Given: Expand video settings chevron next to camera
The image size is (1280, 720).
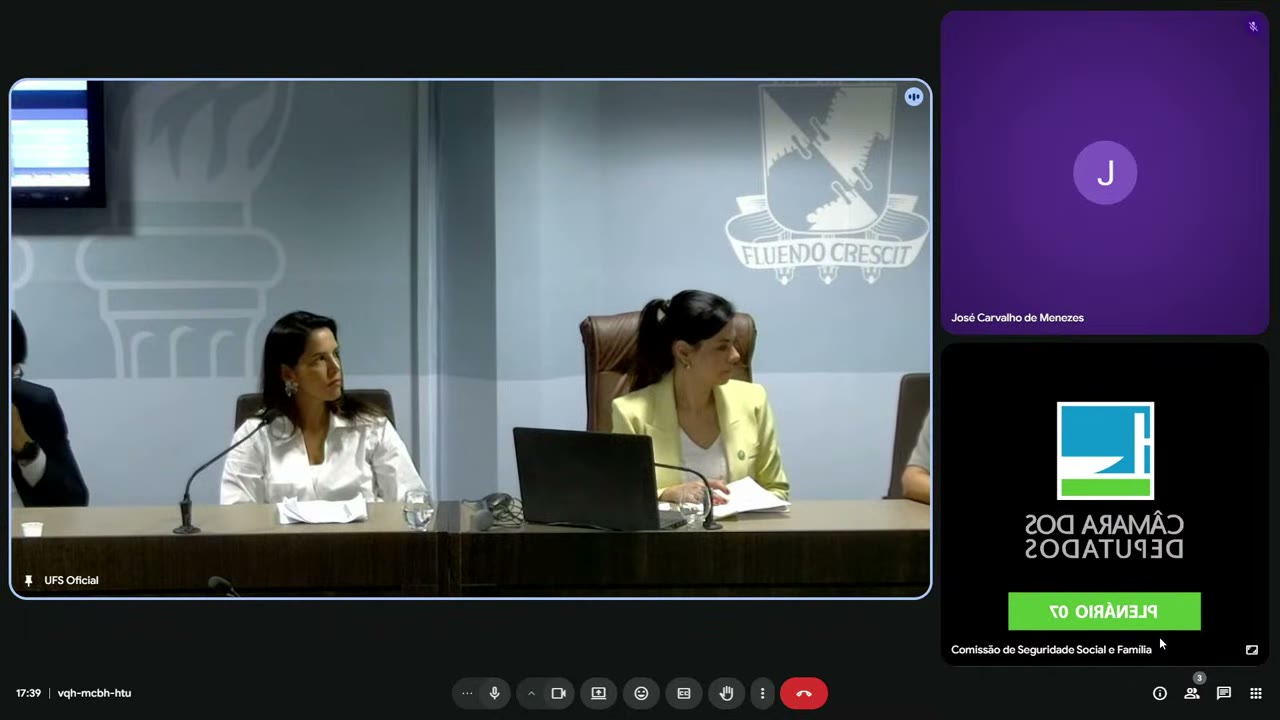Looking at the screenshot, I should tap(531, 693).
